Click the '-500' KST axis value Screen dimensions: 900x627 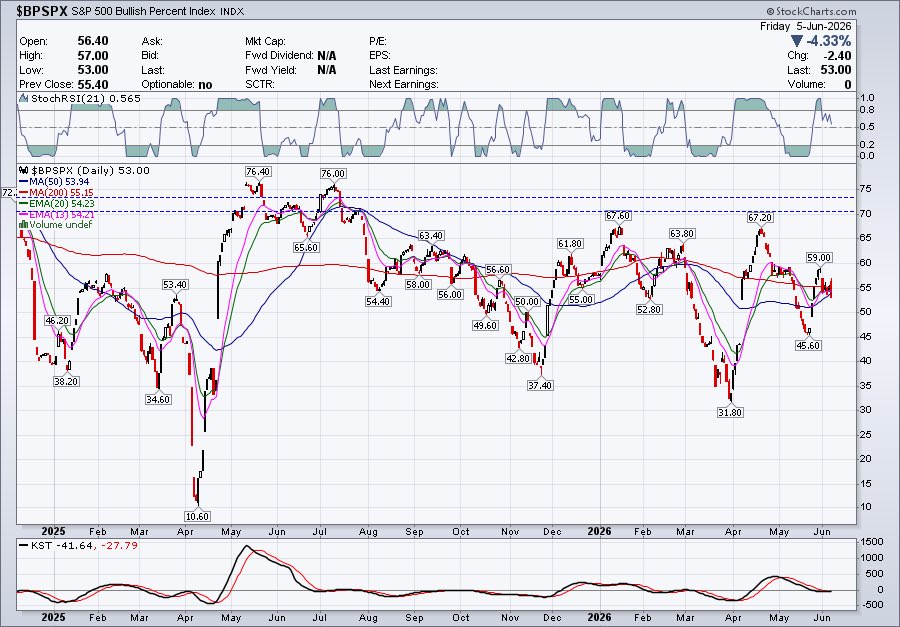pos(871,605)
